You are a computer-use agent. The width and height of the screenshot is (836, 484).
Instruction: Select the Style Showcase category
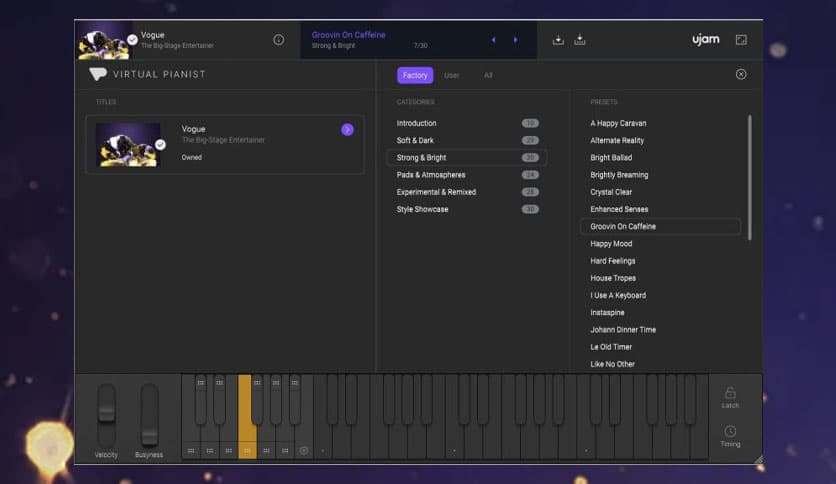[x=467, y=209]
